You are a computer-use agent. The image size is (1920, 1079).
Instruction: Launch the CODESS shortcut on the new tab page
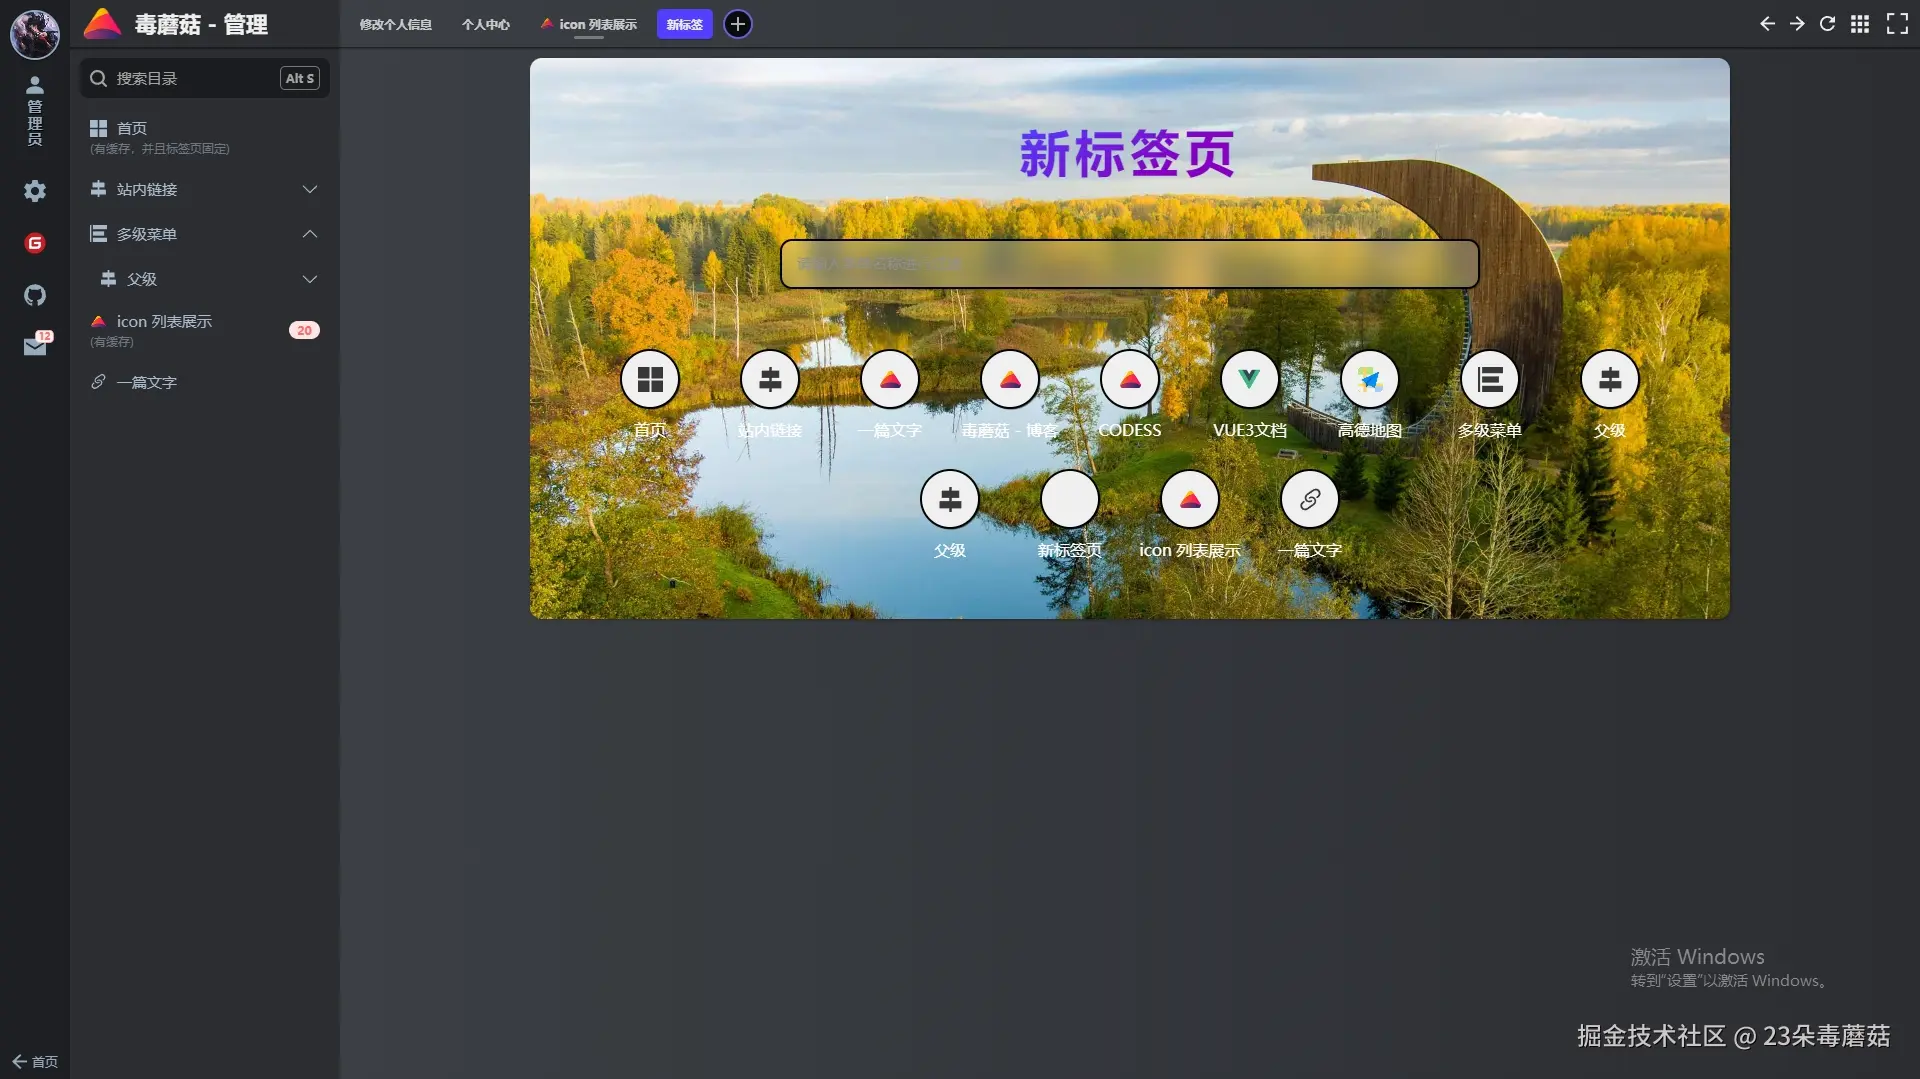1130,379
